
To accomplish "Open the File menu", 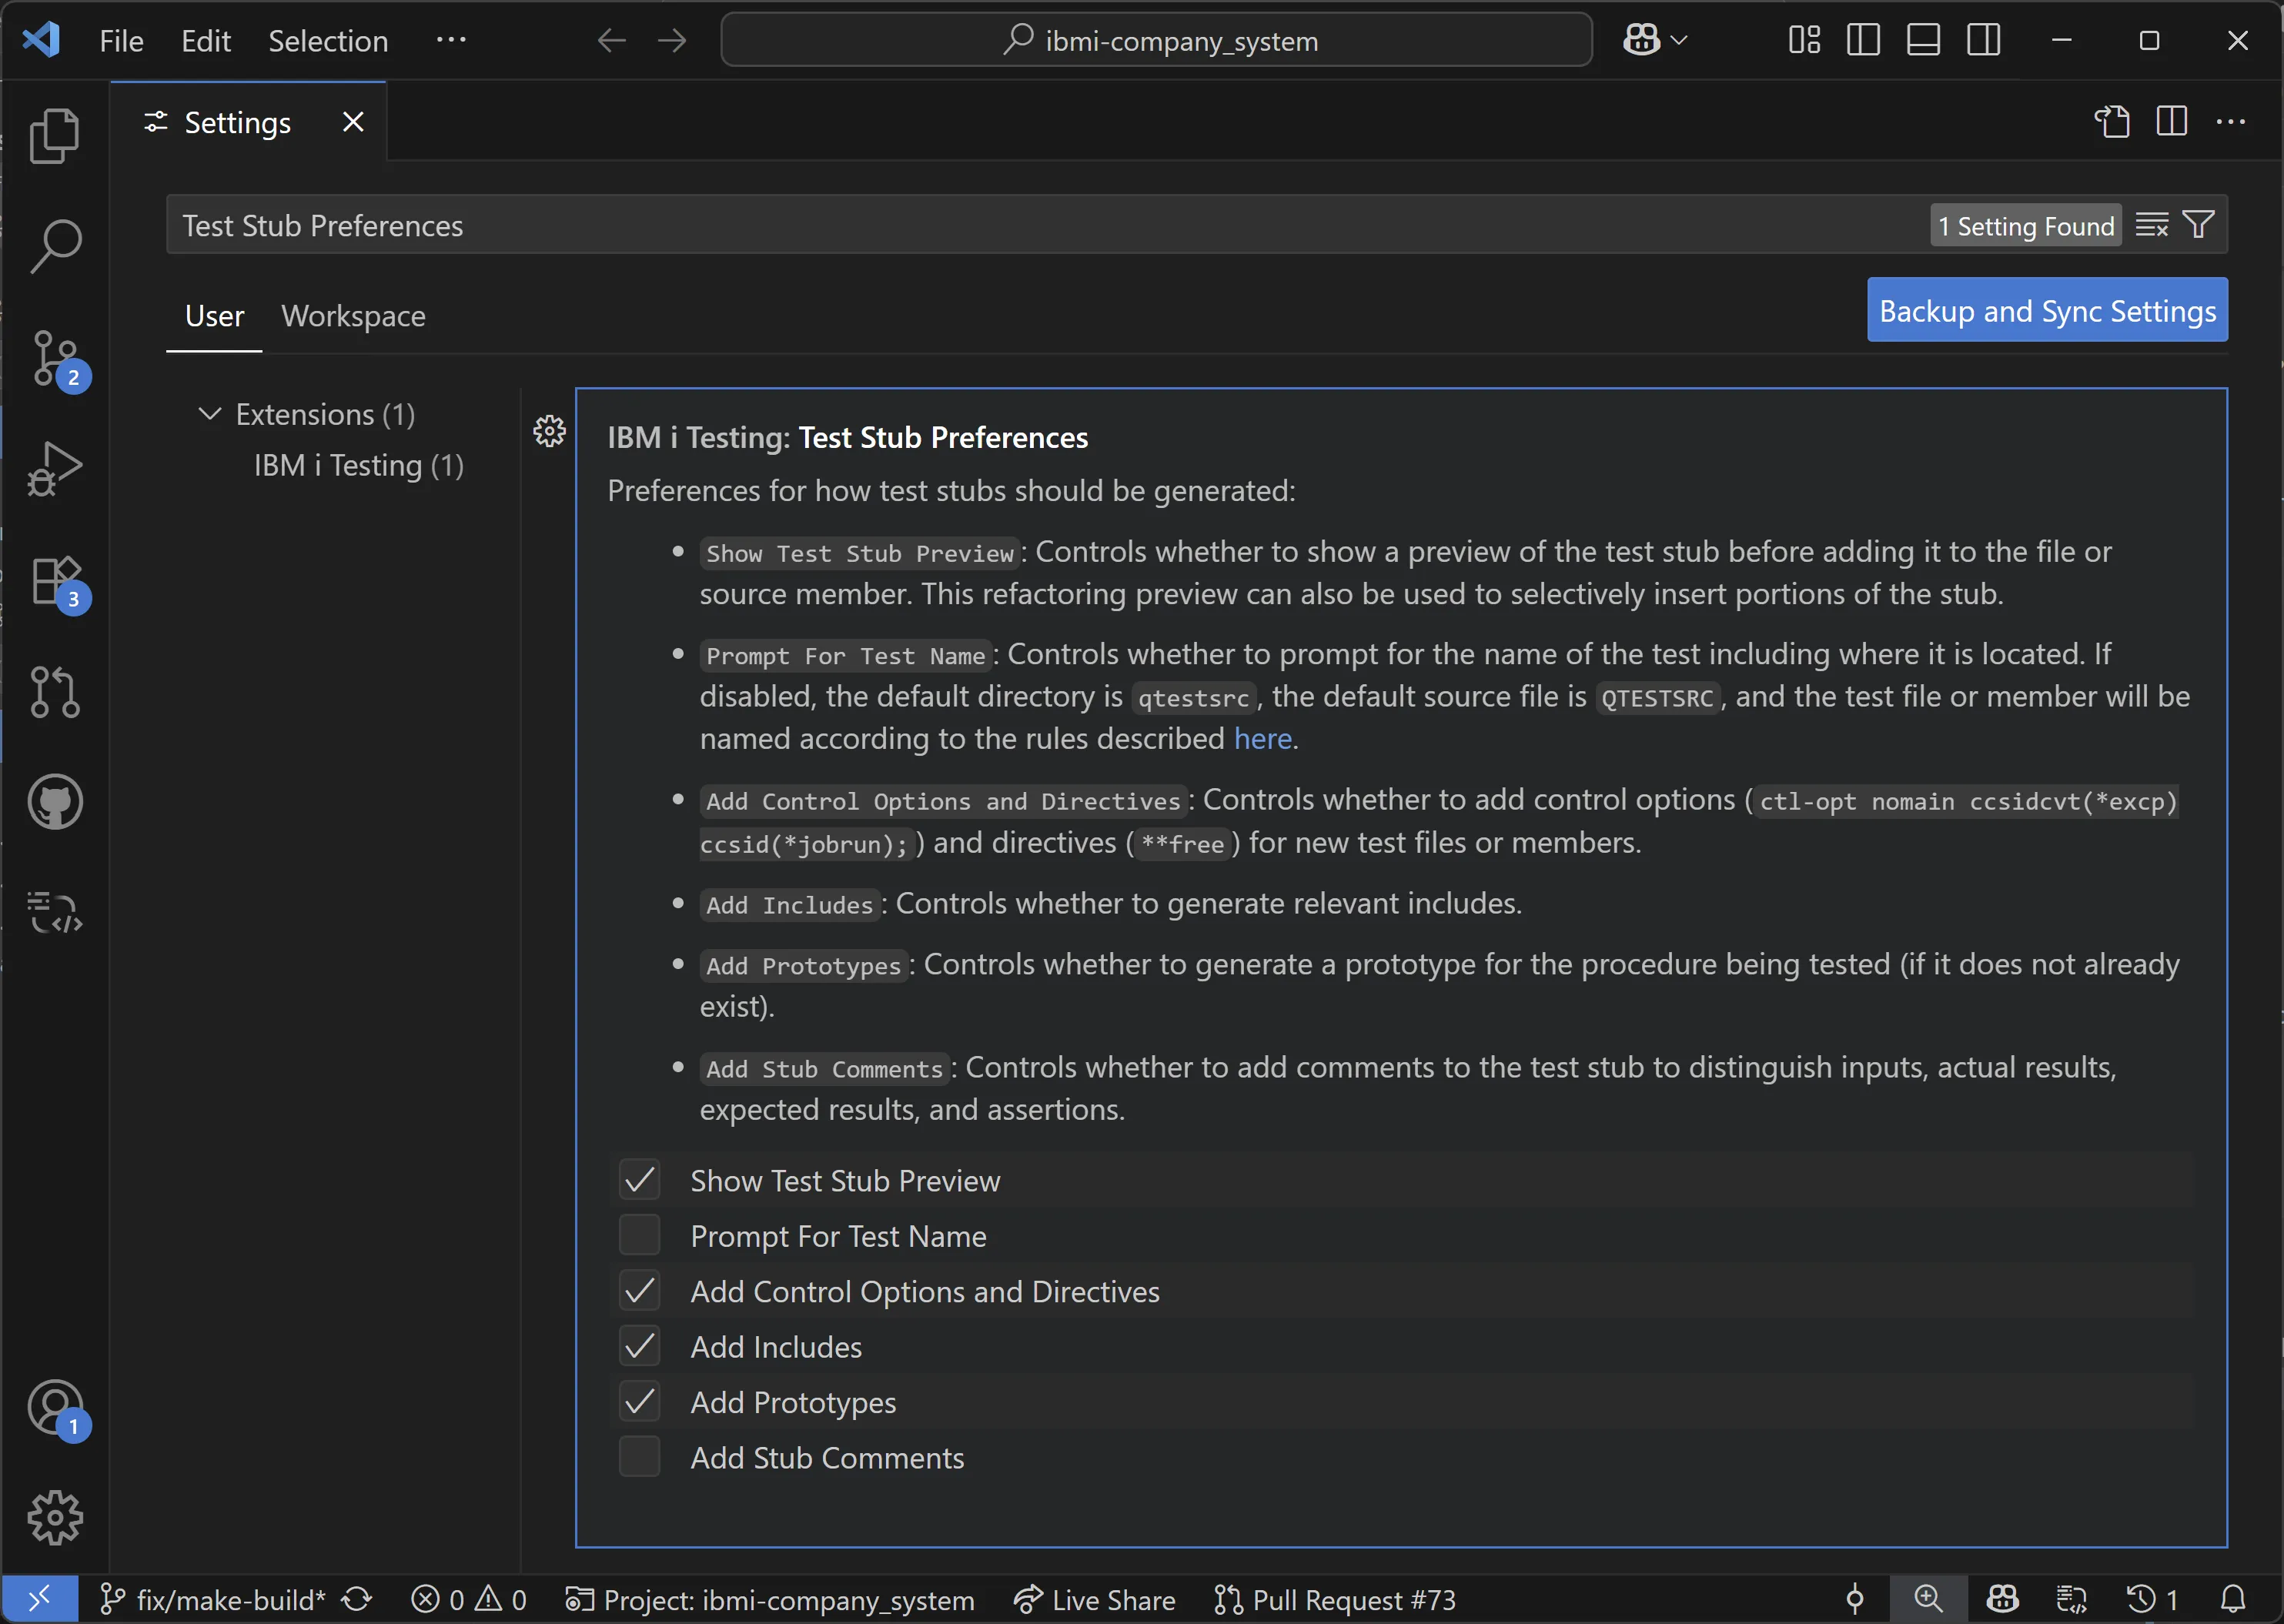I will coord(121,41).
